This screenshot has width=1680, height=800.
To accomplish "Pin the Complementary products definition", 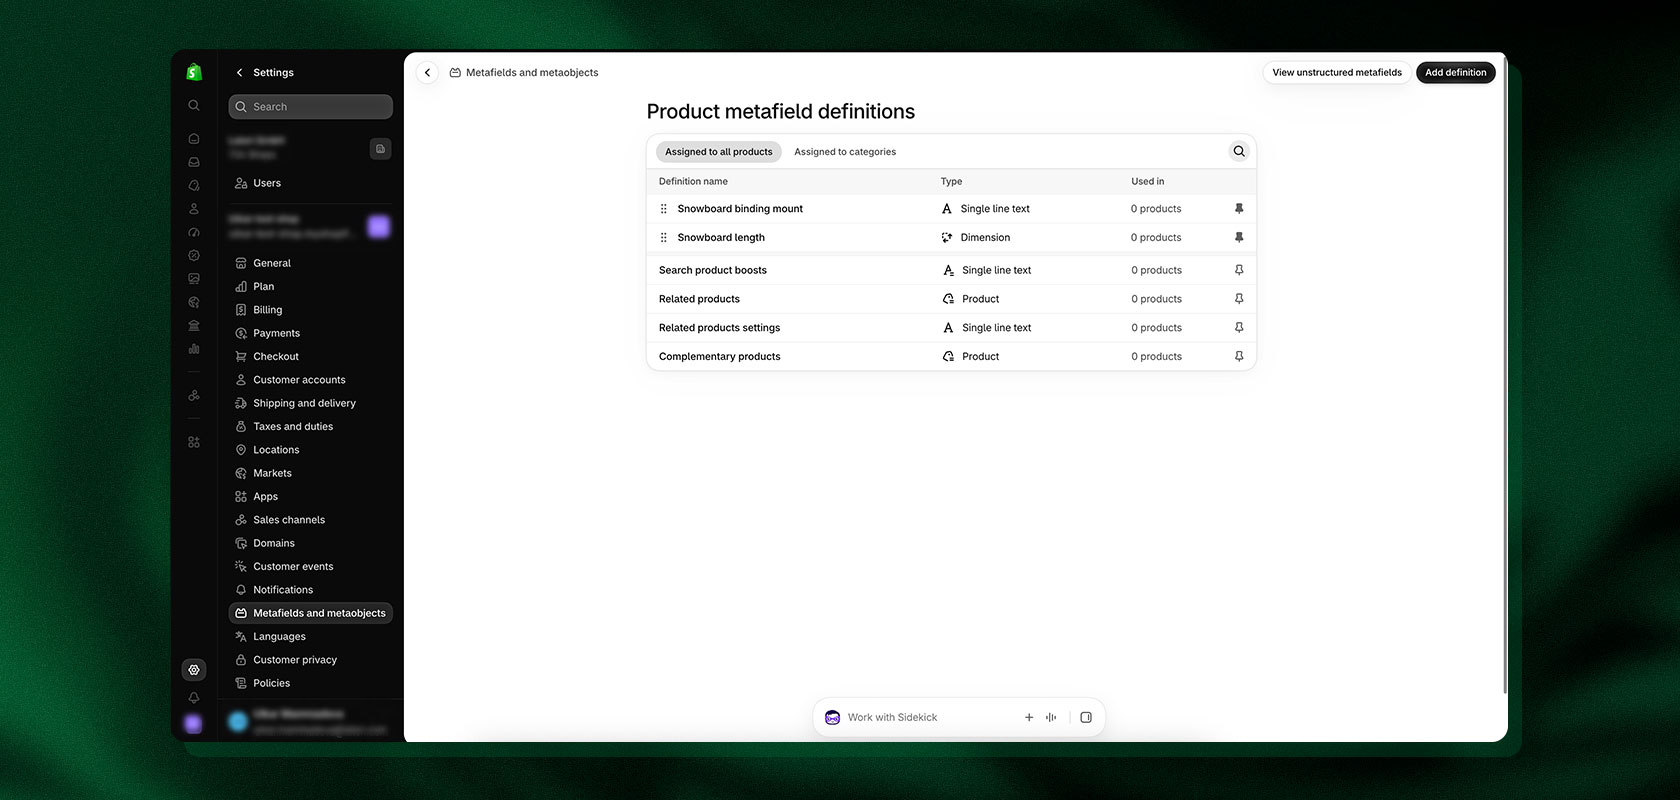I will 1239,357.
